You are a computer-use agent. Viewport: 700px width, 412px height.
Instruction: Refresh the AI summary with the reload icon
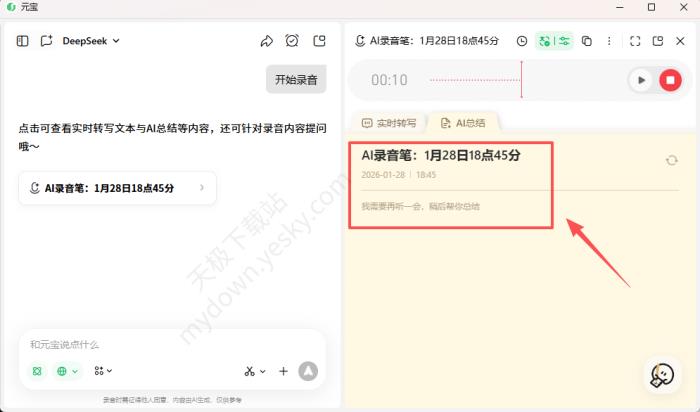tap(672, 160)
